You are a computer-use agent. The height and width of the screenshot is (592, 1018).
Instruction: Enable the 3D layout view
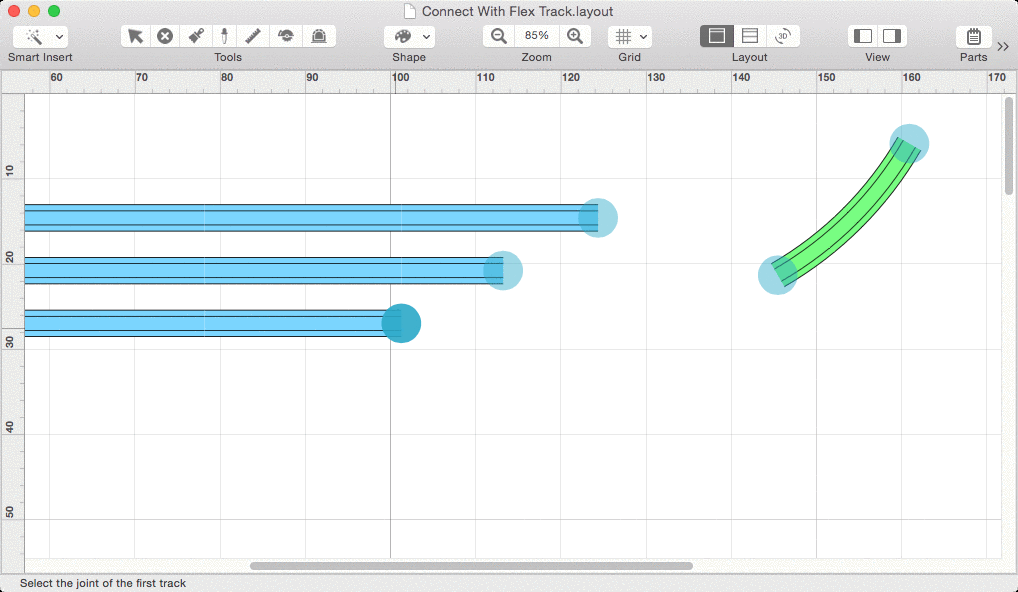(783, 36)
